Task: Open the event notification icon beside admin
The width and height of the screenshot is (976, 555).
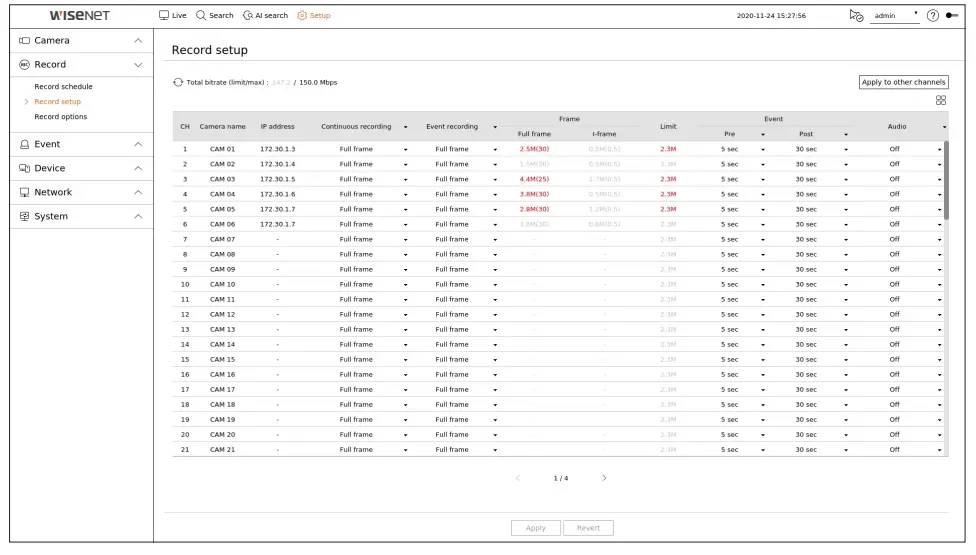Action: (x=856, y=16)
